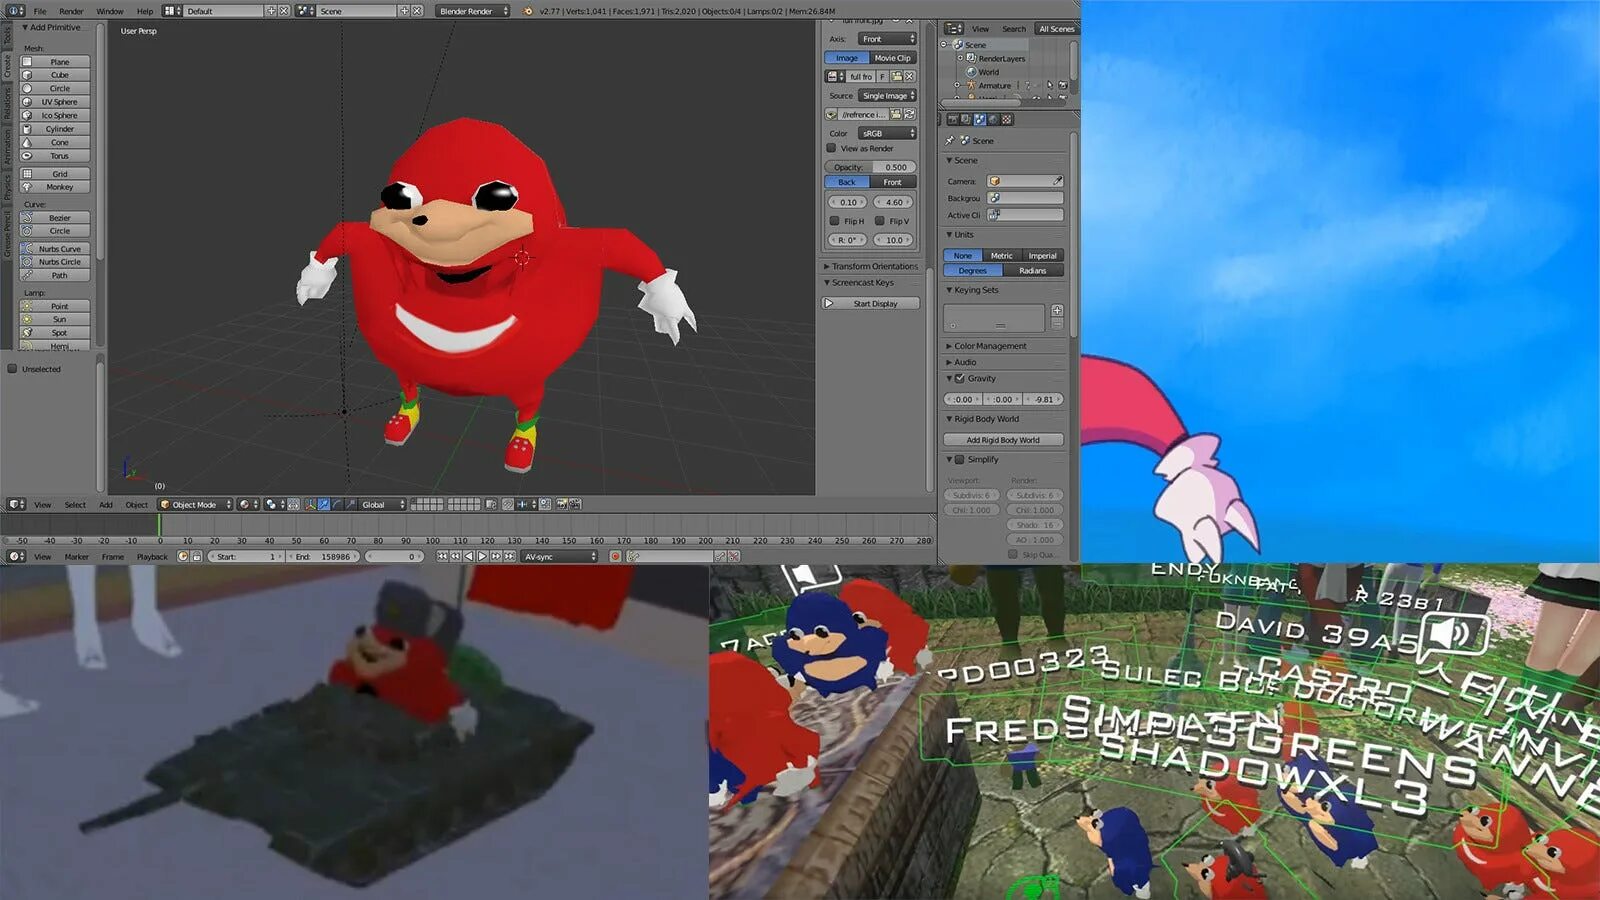Toggle Flip H checkbox

(x=834, y=221)
